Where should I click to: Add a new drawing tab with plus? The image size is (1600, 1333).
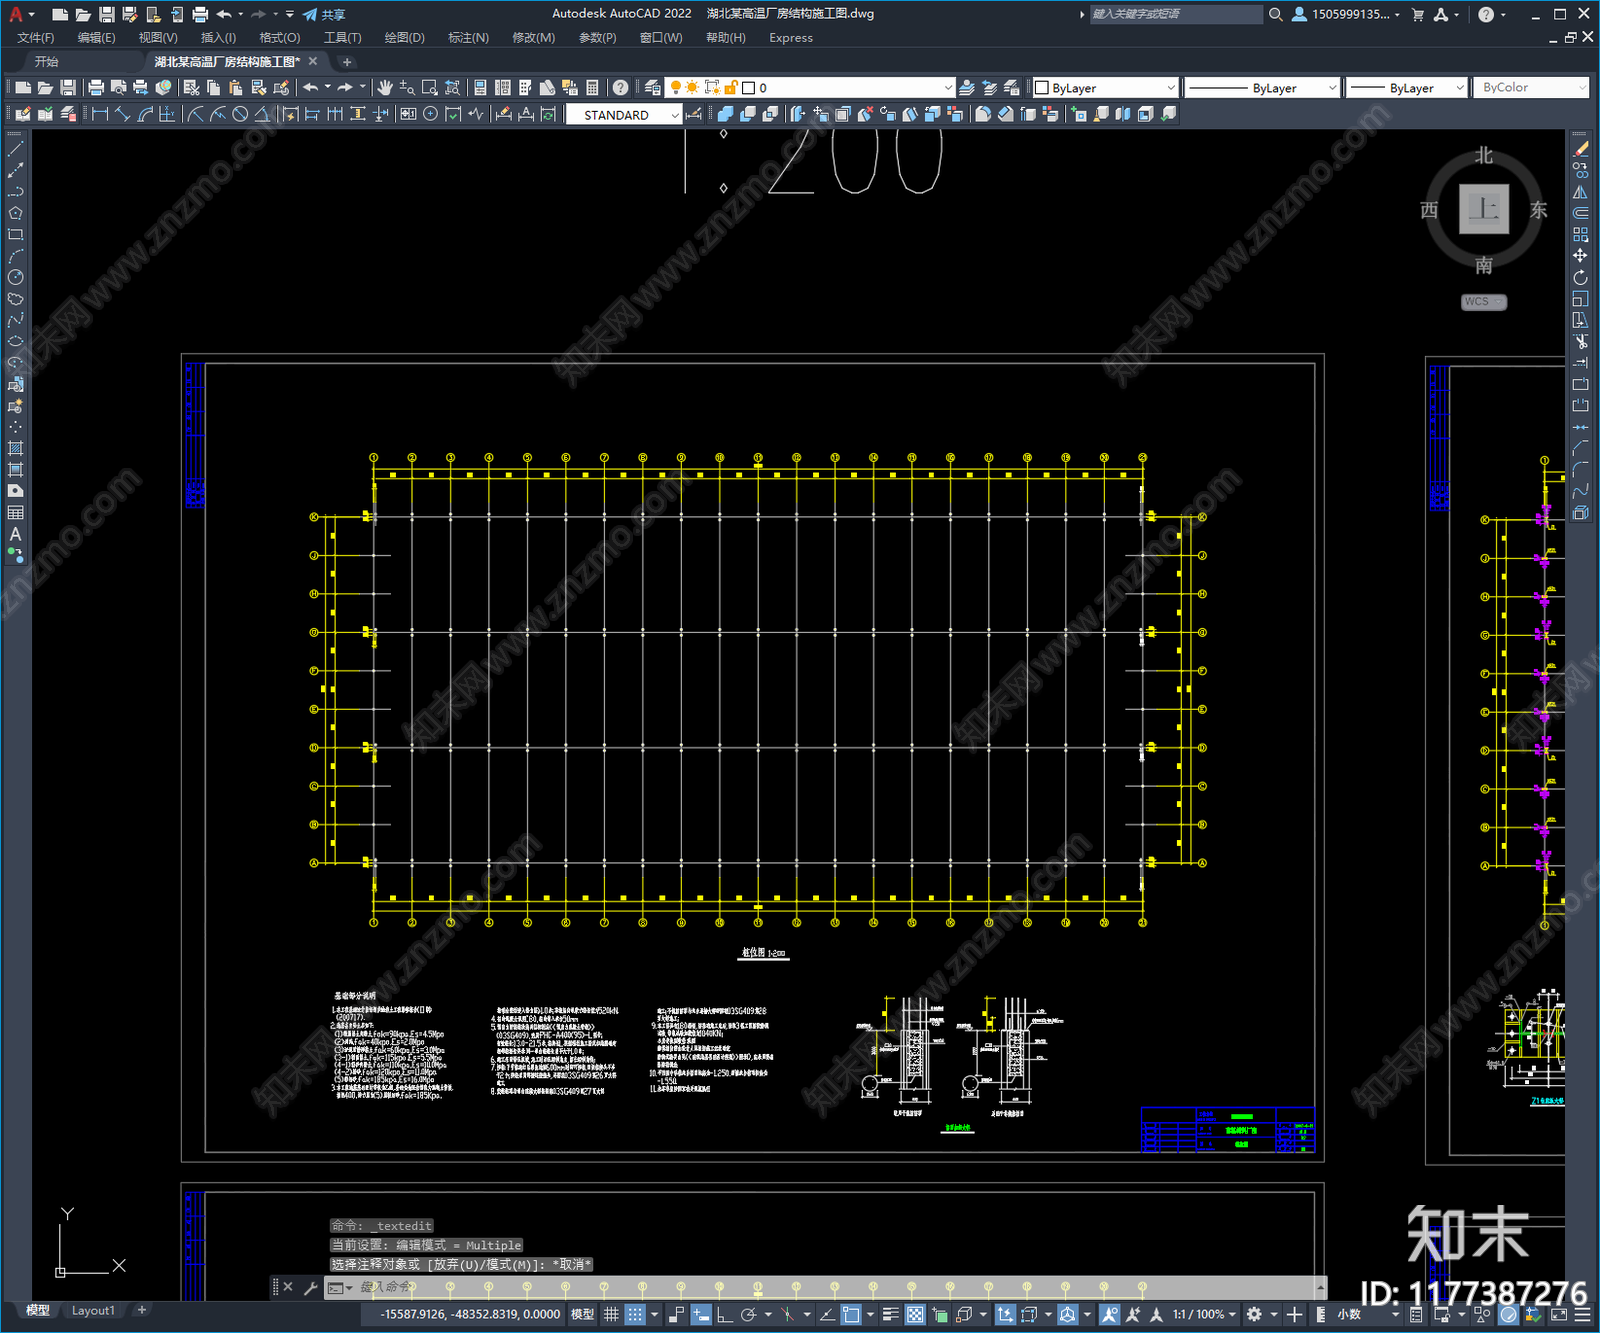[x=347, y=62]
